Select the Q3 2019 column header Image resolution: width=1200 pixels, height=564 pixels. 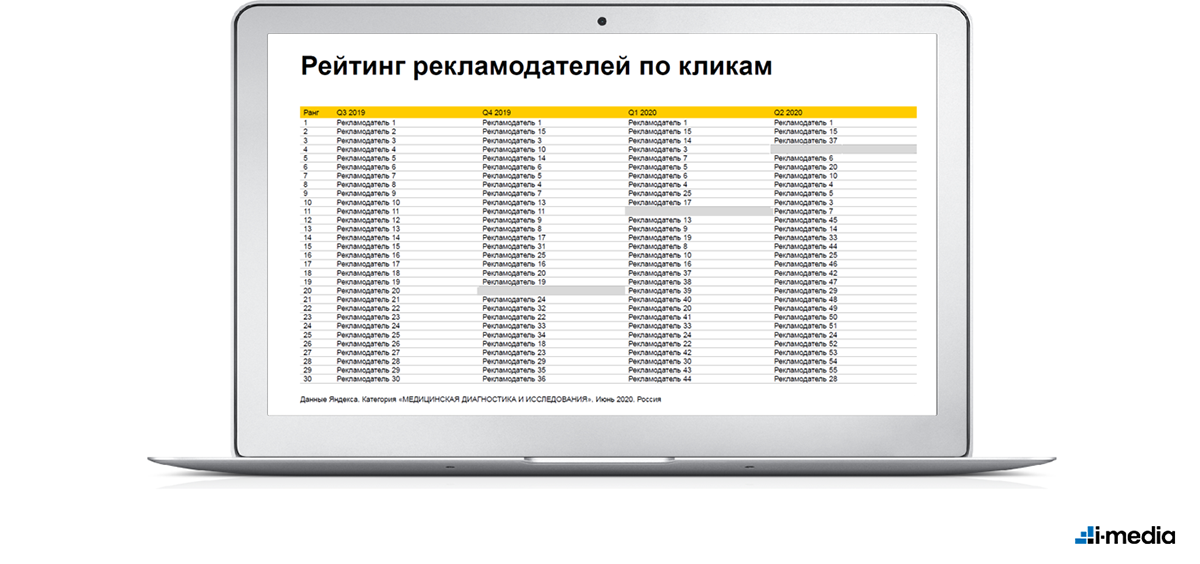353,113
